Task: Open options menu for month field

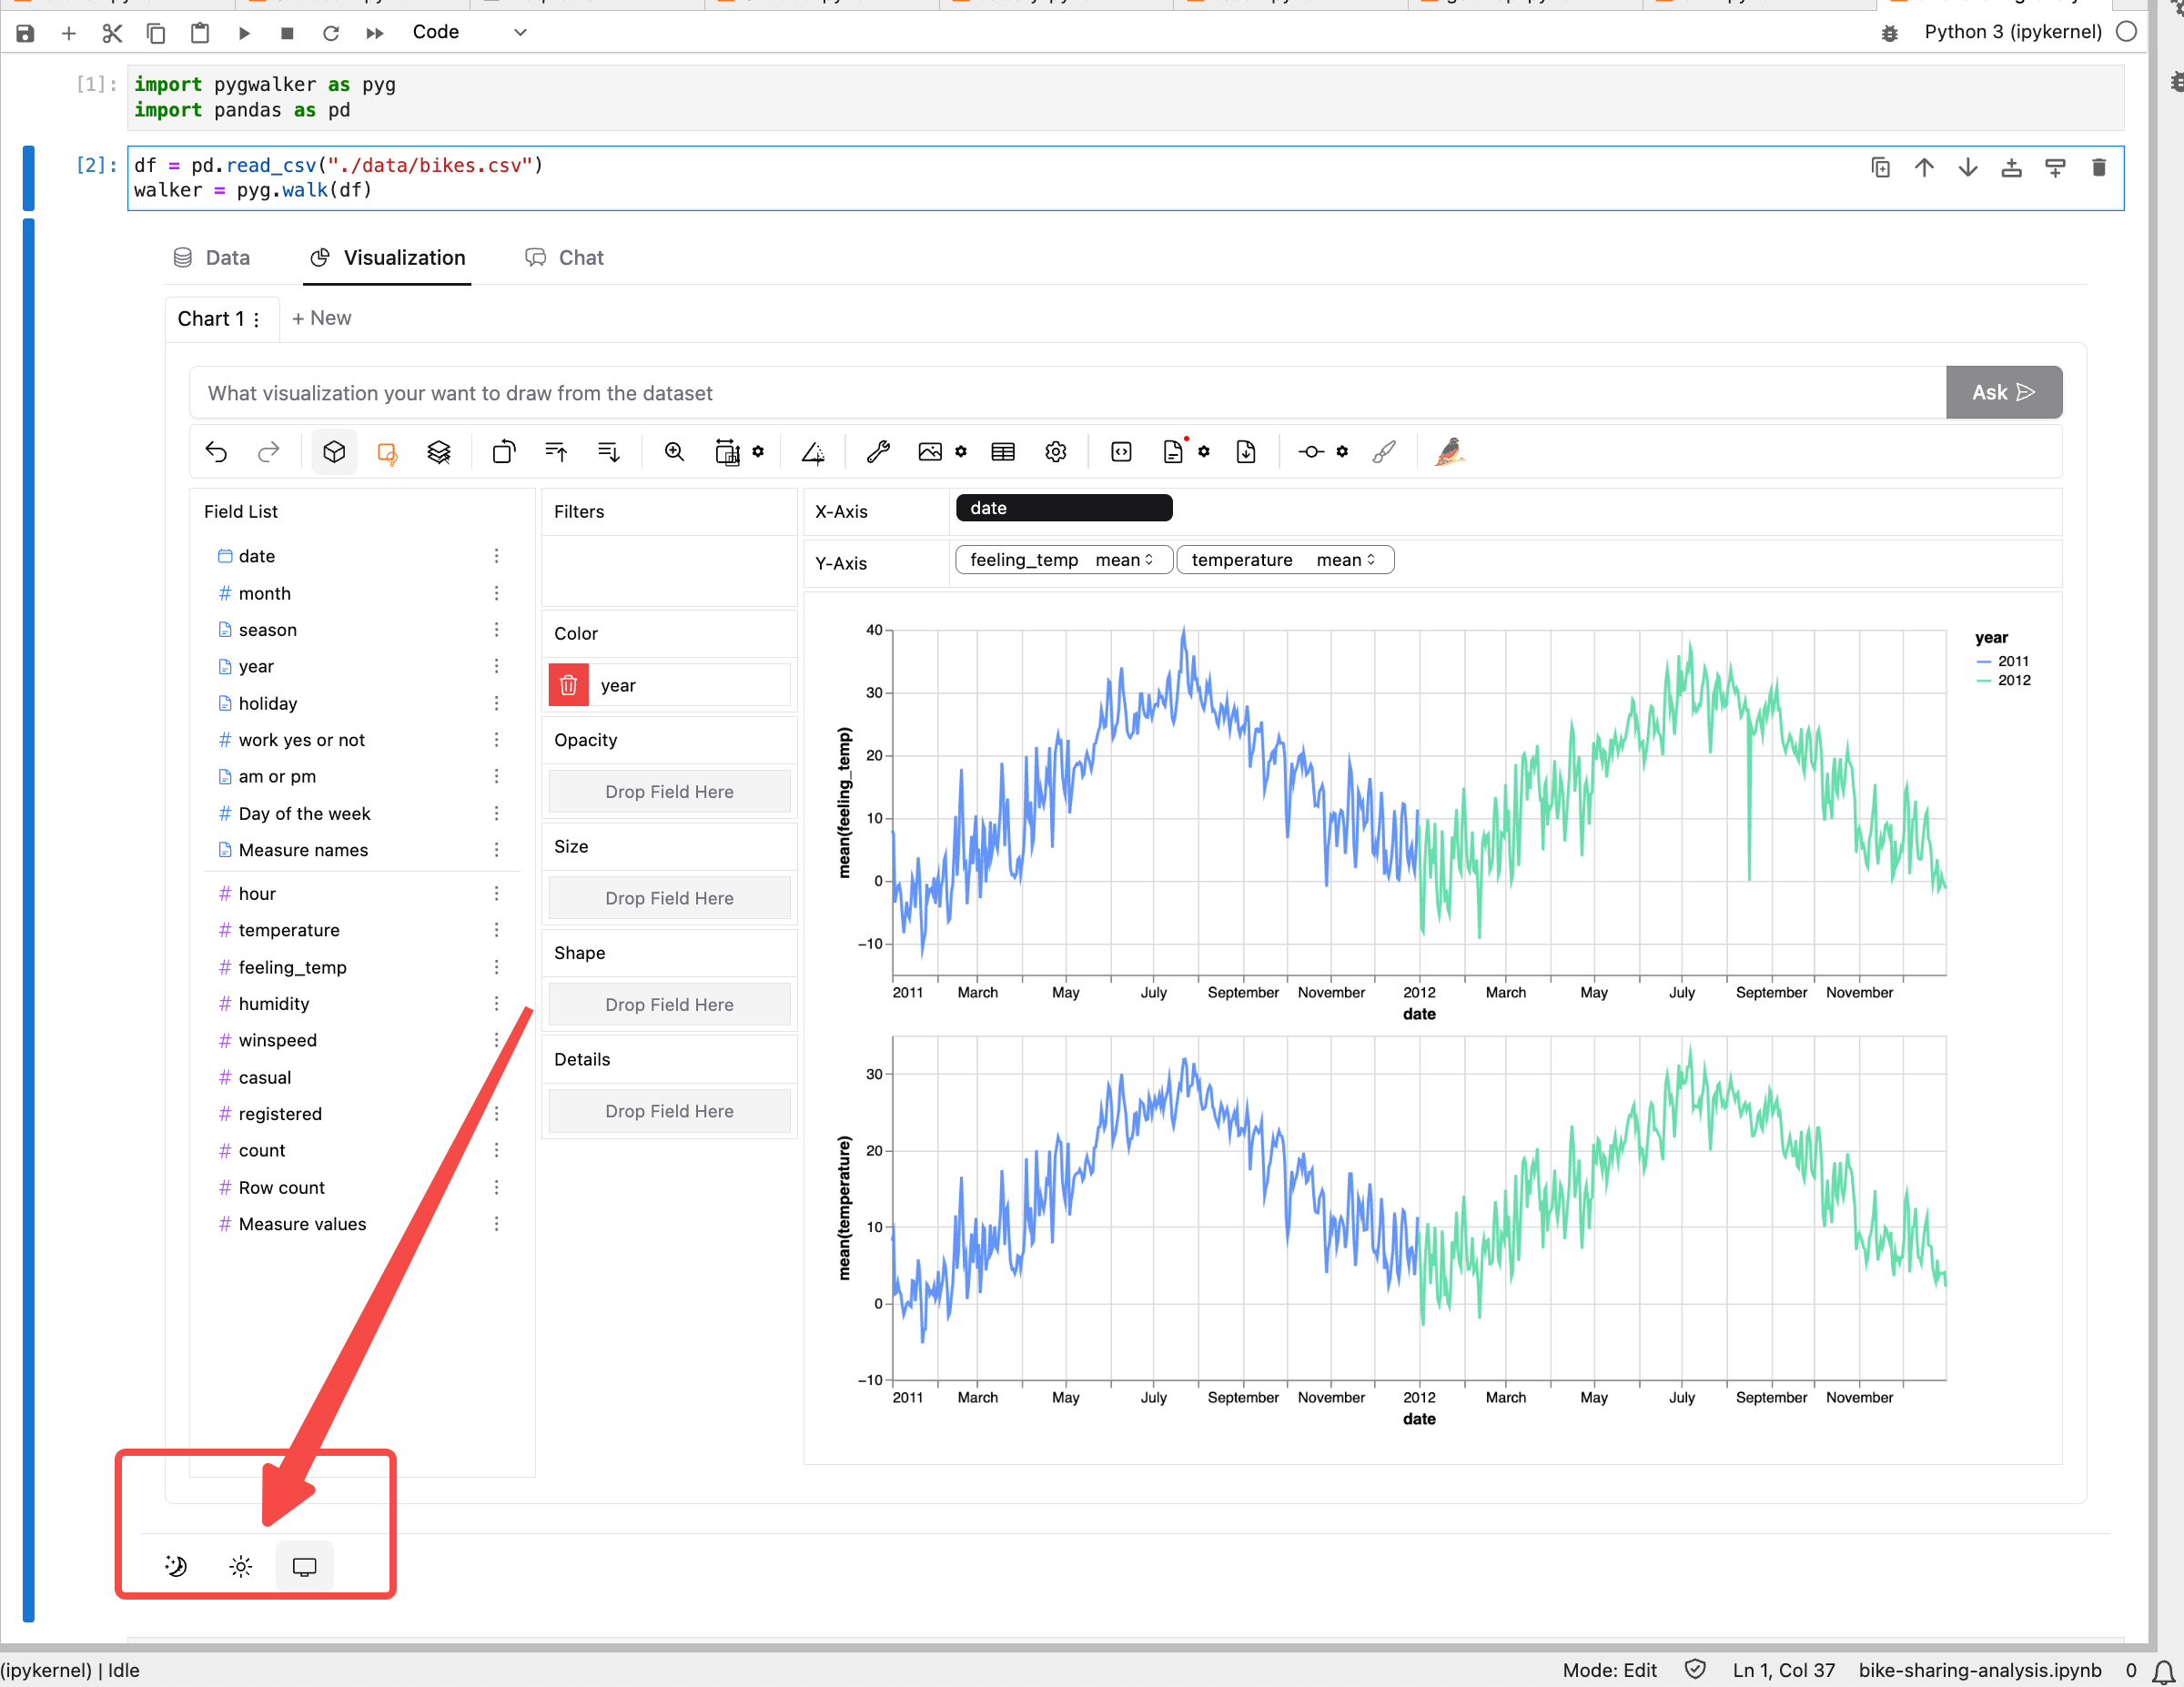Action: coord(496,593)
